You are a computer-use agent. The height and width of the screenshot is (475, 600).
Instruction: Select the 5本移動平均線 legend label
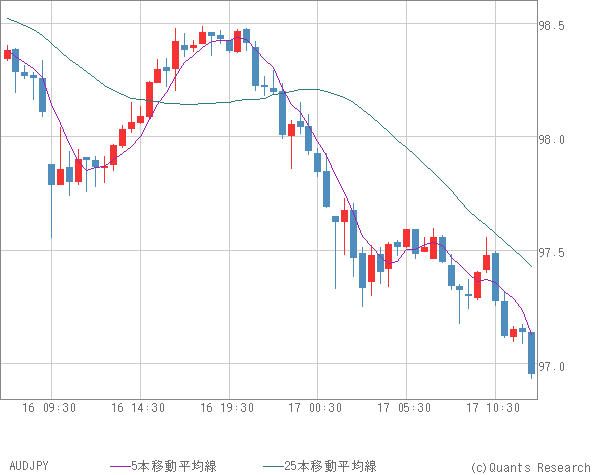click(174, 466)
